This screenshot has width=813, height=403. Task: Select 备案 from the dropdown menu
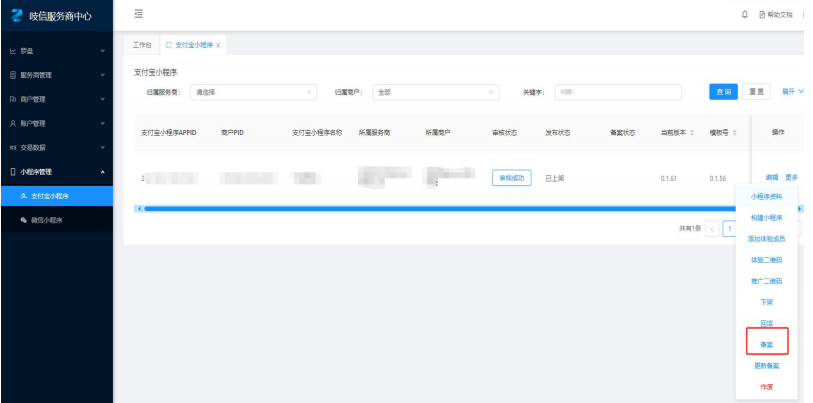(x=766, y=342)
